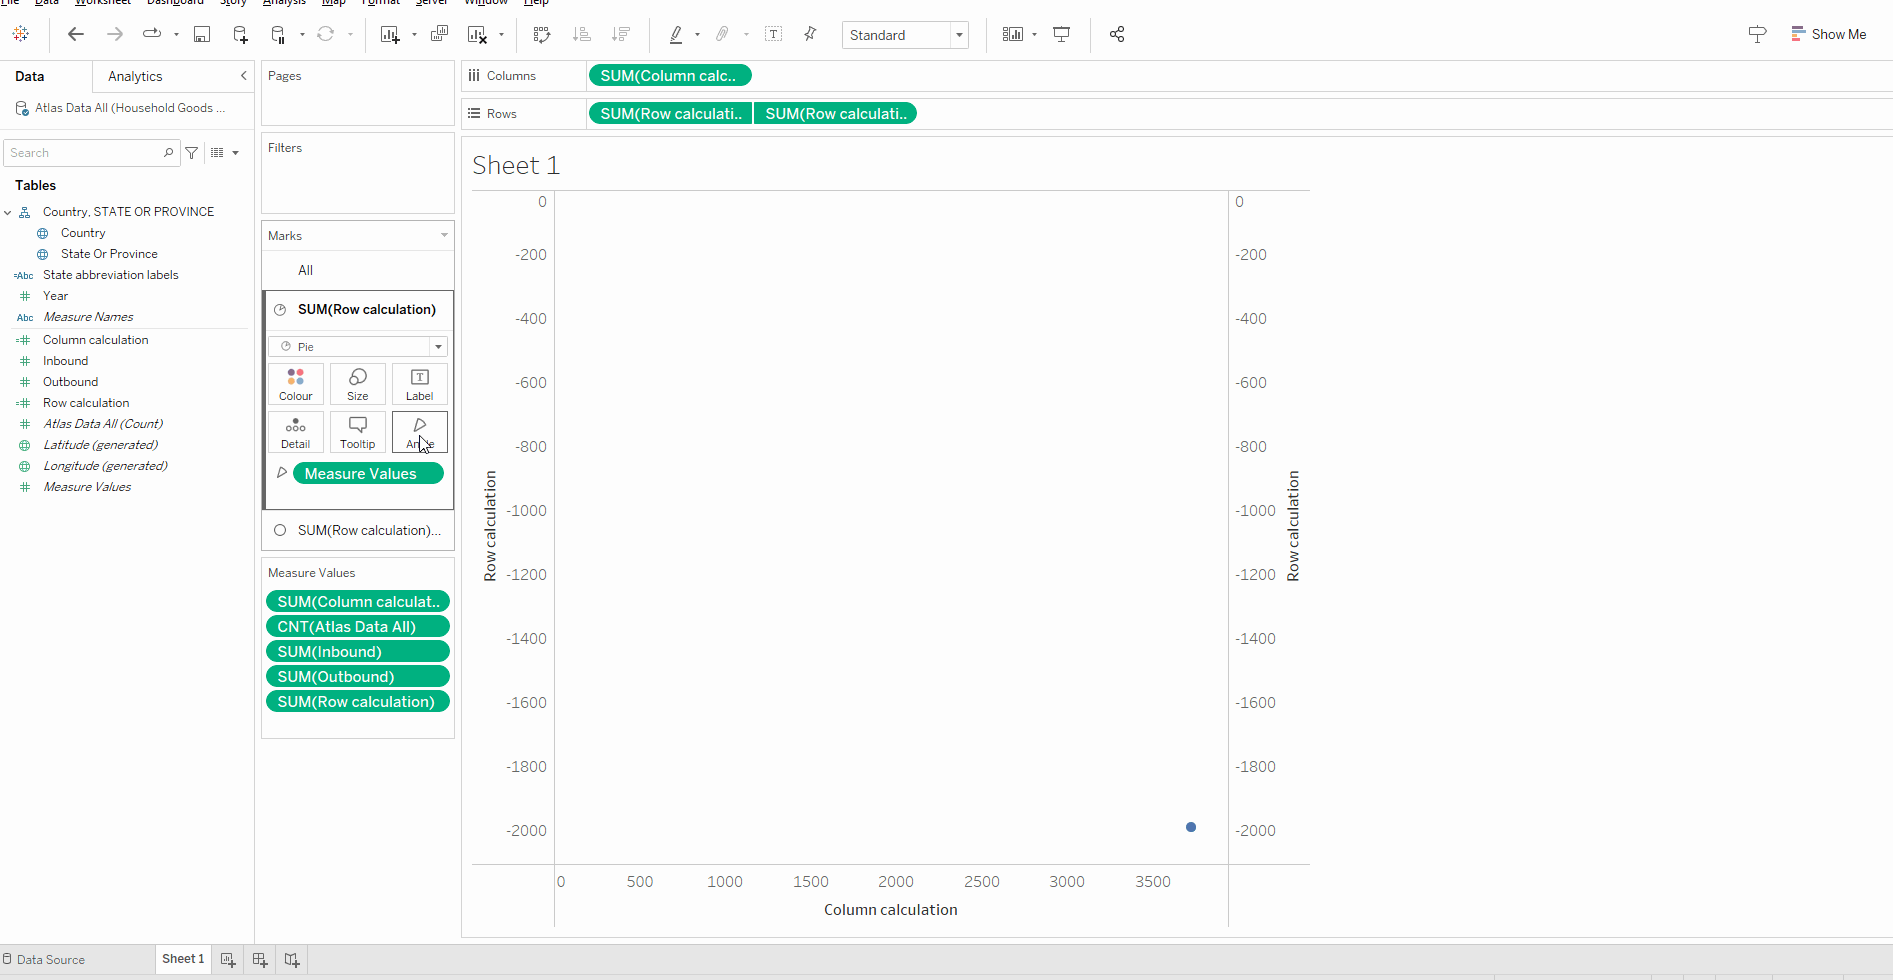Pause automatic updates
The image size is (1893, 980).
tap(279, 34)
